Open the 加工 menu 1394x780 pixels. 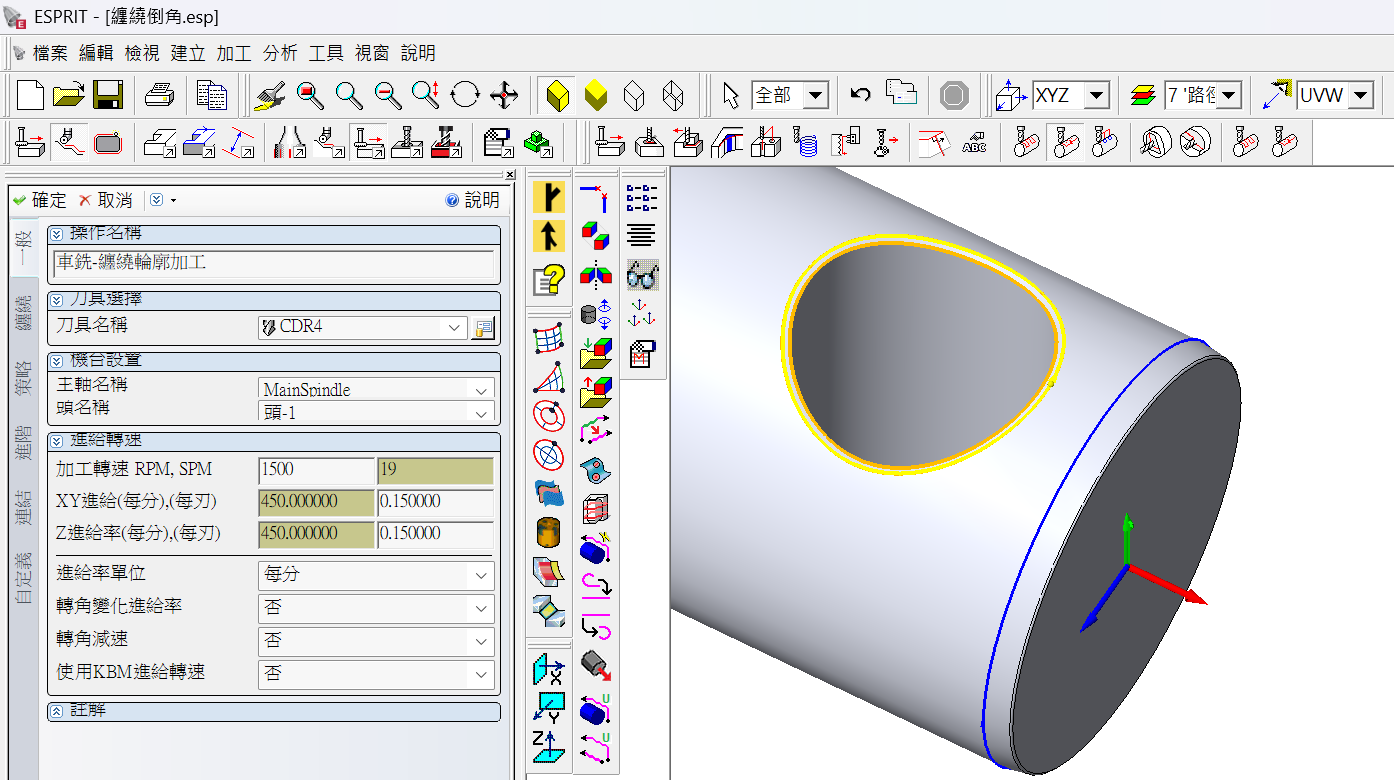tap(234, 53)
